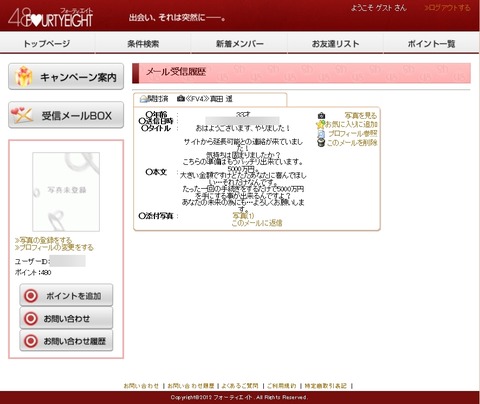The width and height of the screenshot is (480, 404).
Task: Click プロフィール参照 link
Action: [353, 133]
